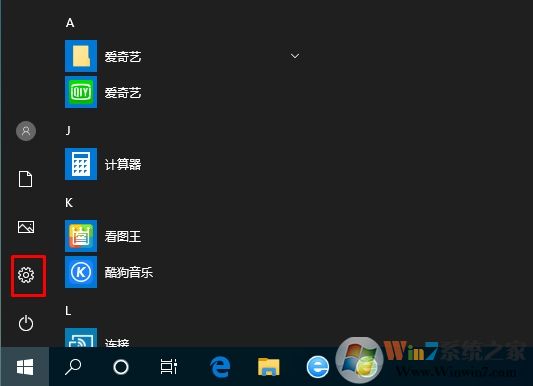Jump using the letter A header
This screenshot has width=533, height=386.
pos(70,23)
